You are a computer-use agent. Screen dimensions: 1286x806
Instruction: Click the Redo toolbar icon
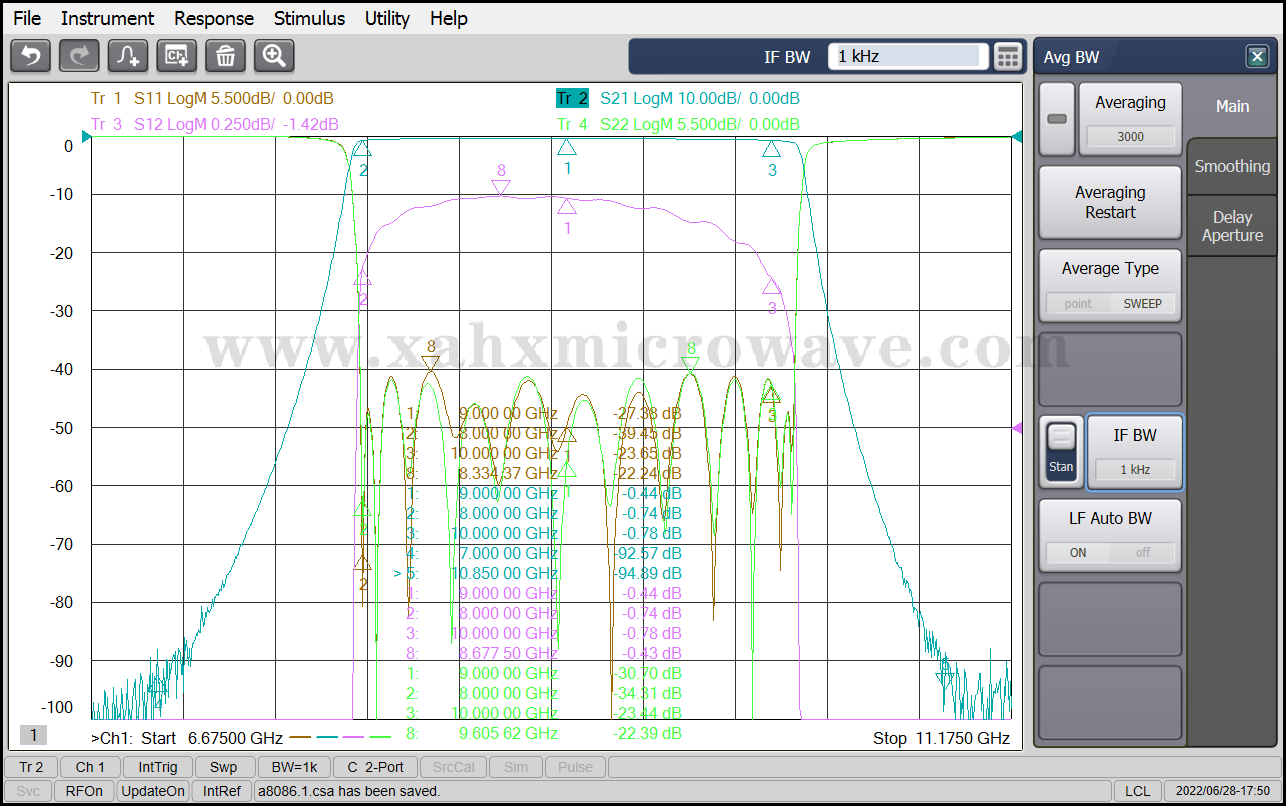pyautogui.click(x=79, y=56)
